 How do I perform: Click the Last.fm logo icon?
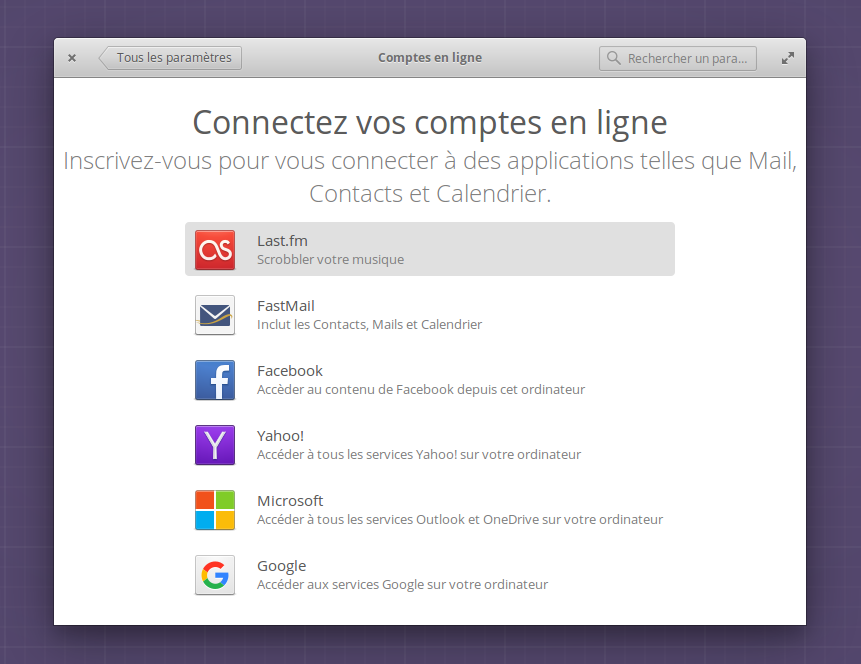(215, 250)
